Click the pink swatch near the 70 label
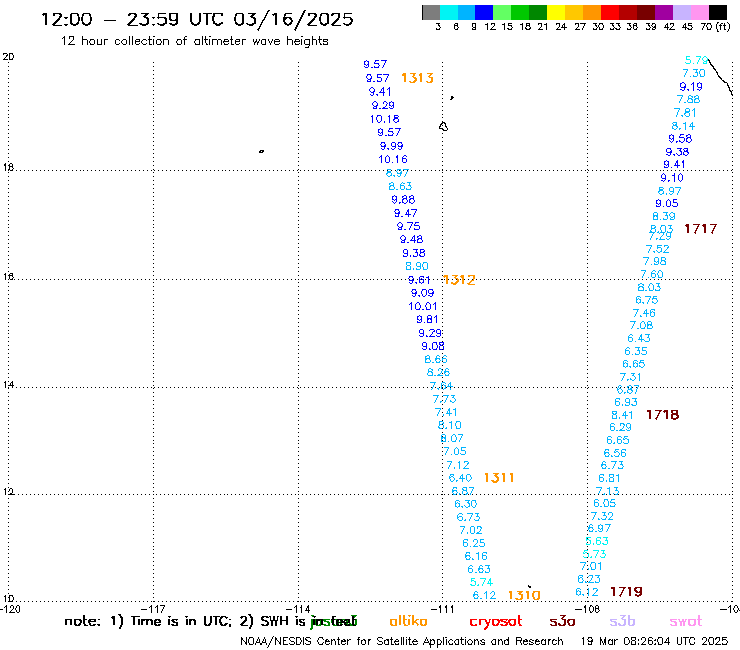 tap(699, 12)
